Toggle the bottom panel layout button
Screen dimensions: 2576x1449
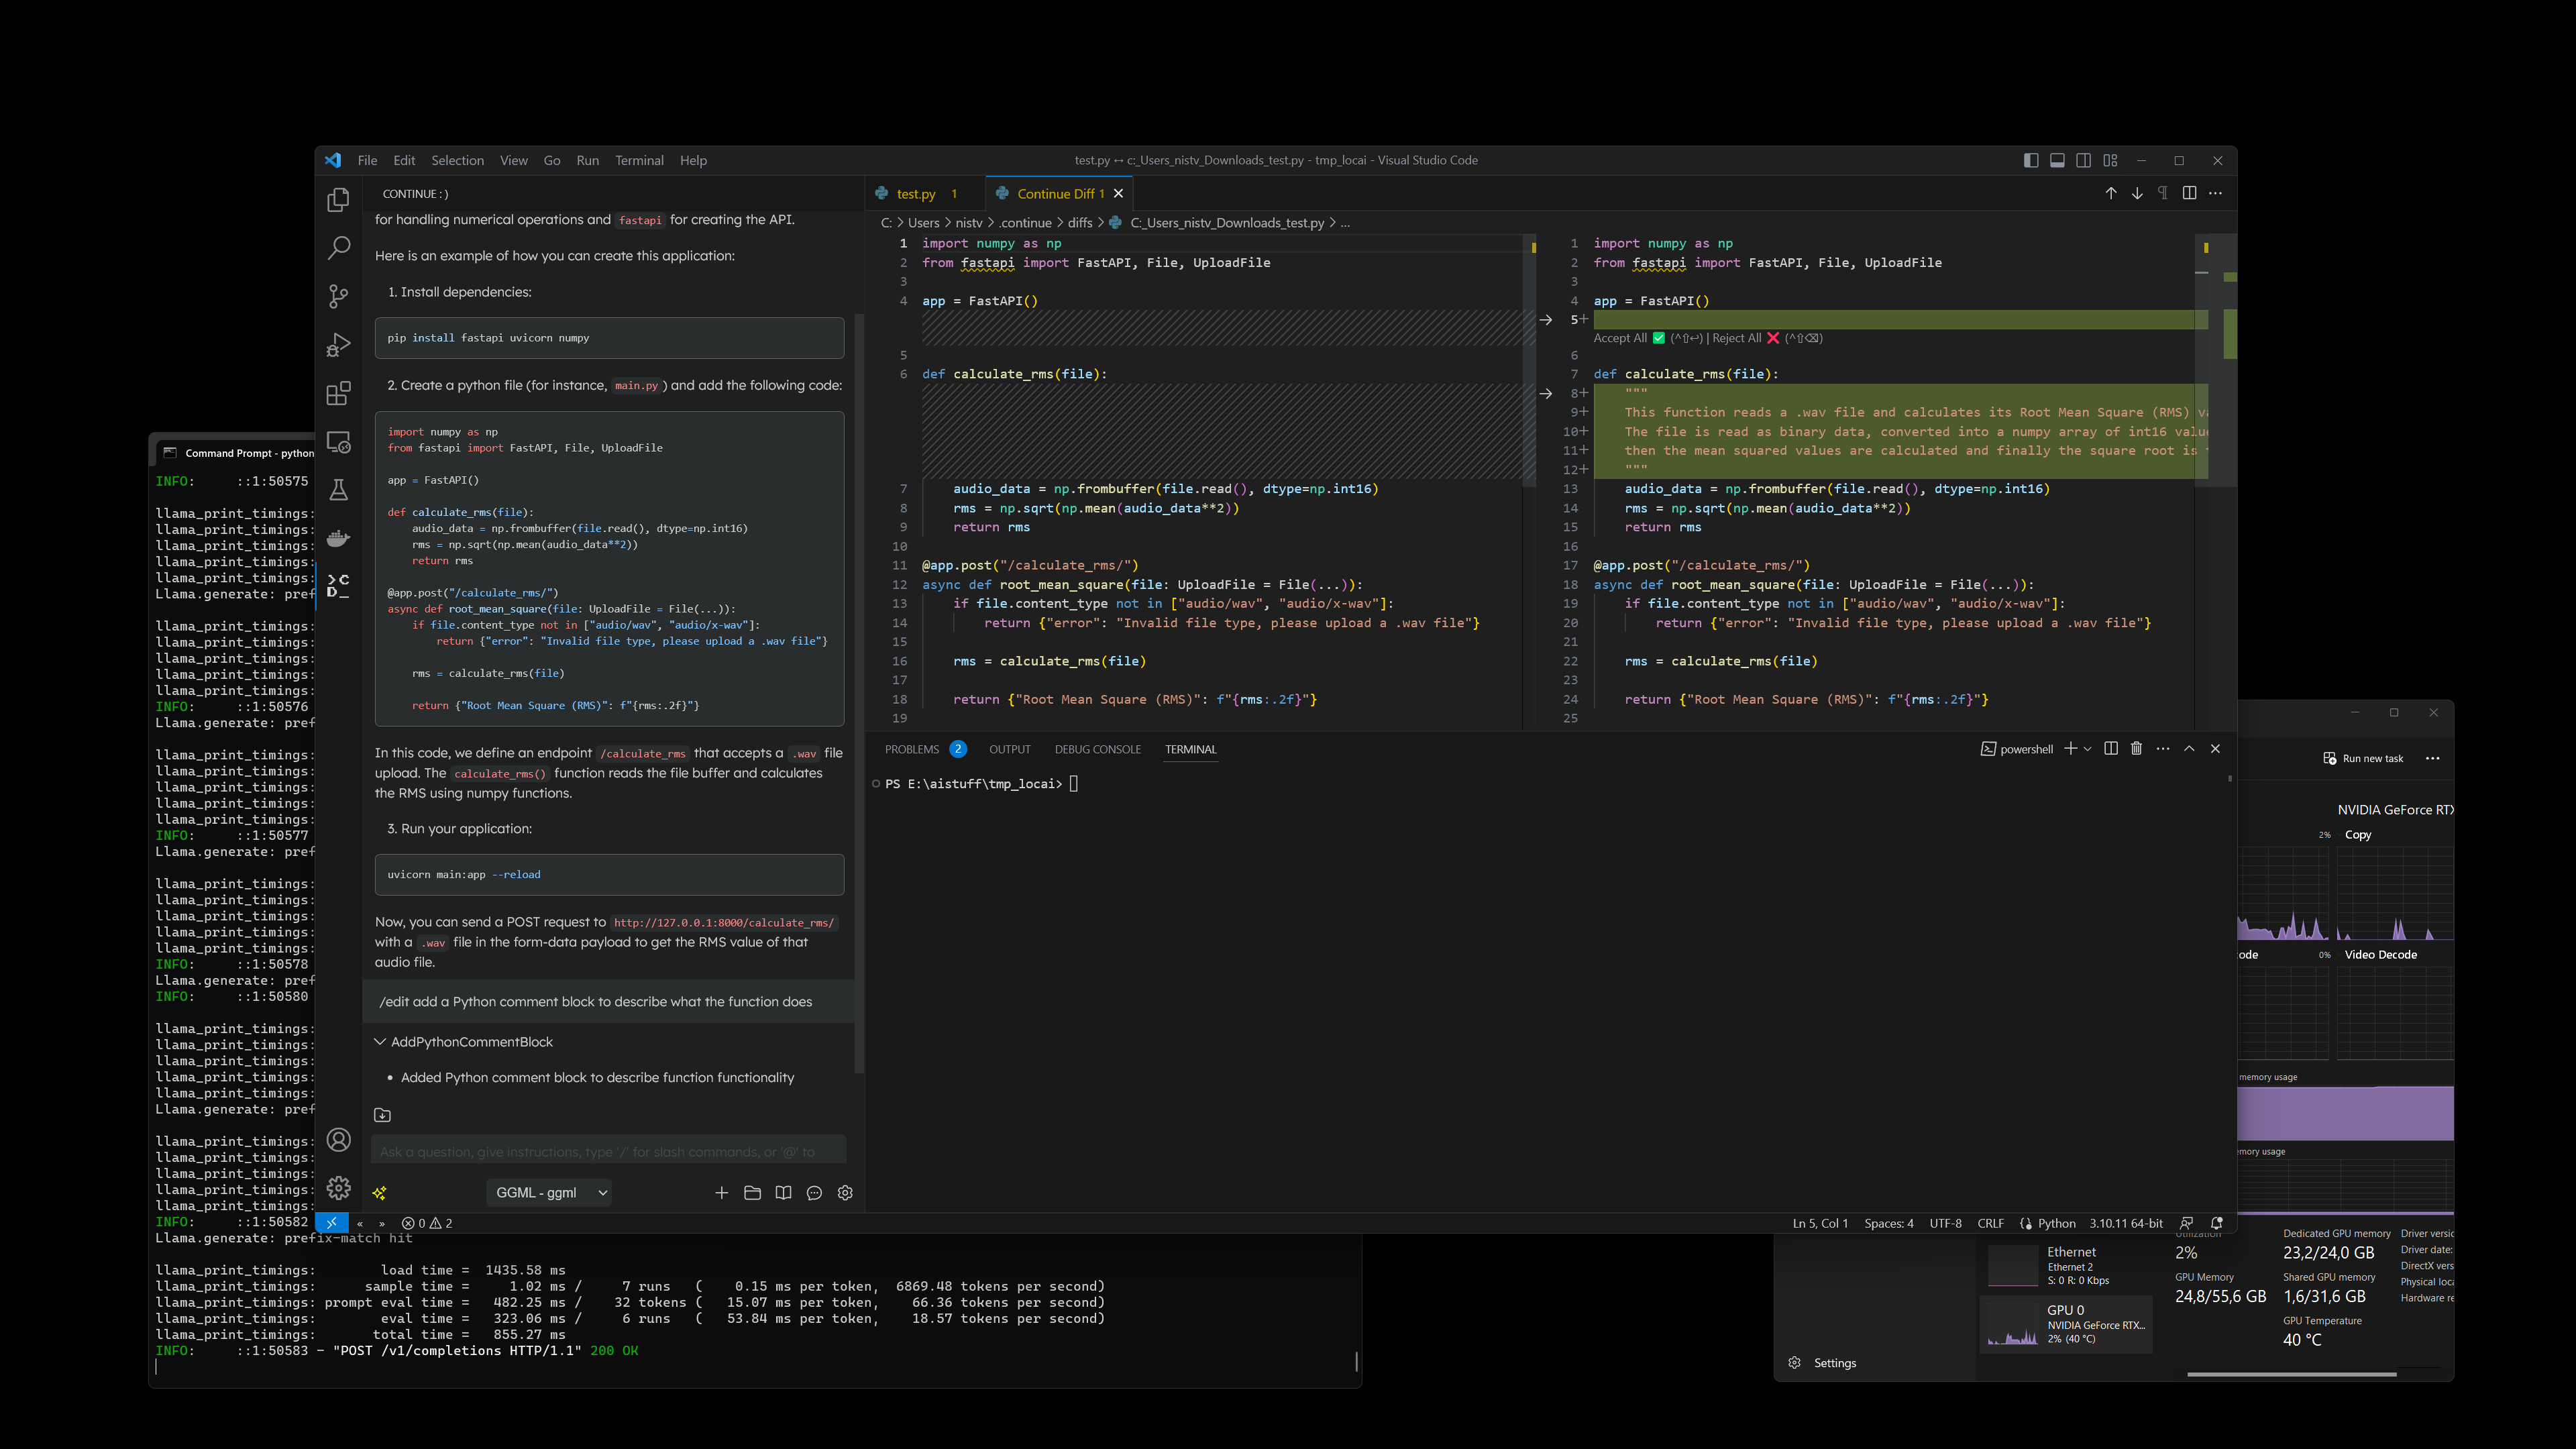[2057, 160]
